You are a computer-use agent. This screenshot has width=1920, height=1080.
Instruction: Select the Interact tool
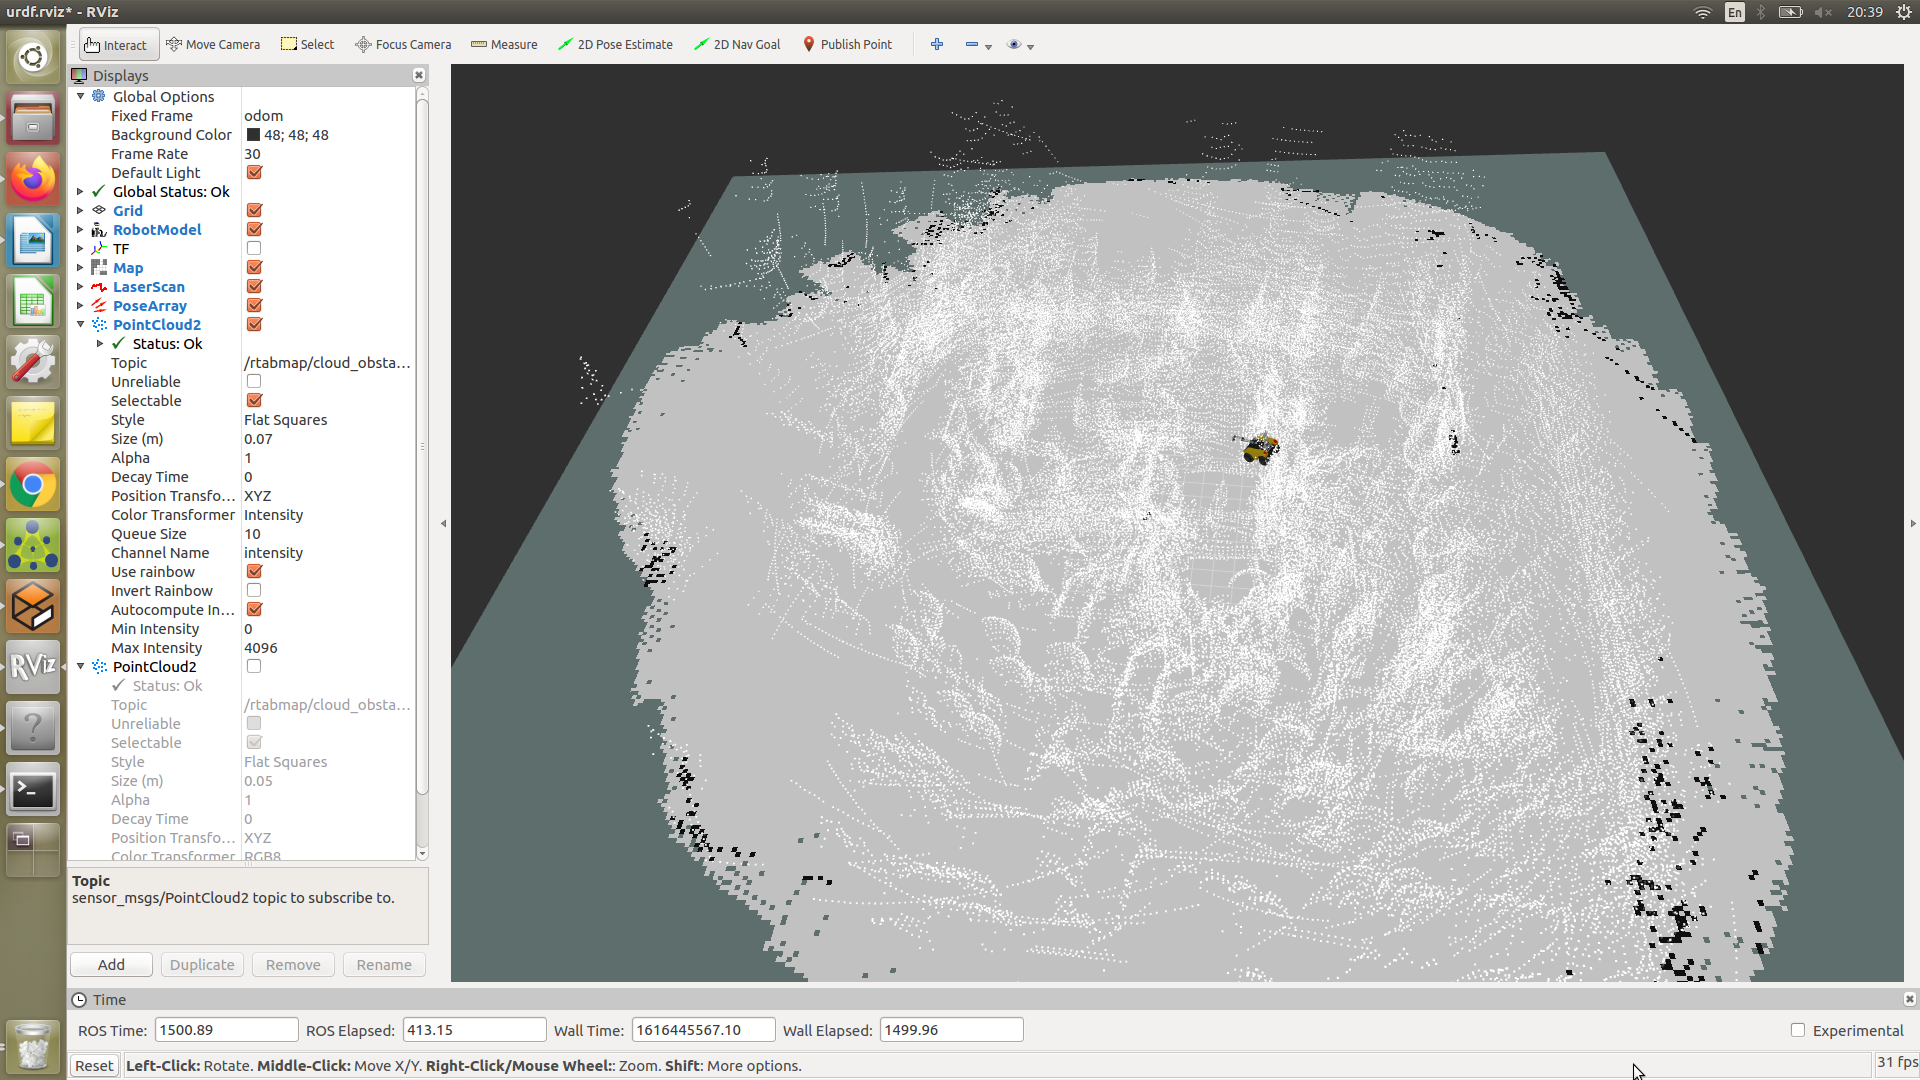[117, 44]
